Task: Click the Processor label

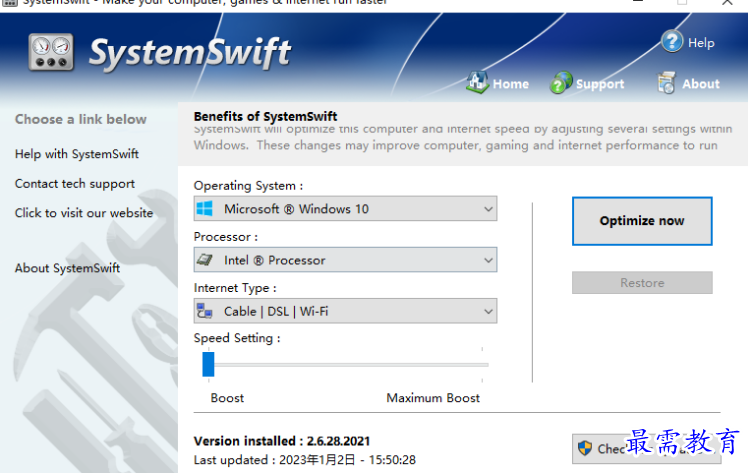Action: 225,237
